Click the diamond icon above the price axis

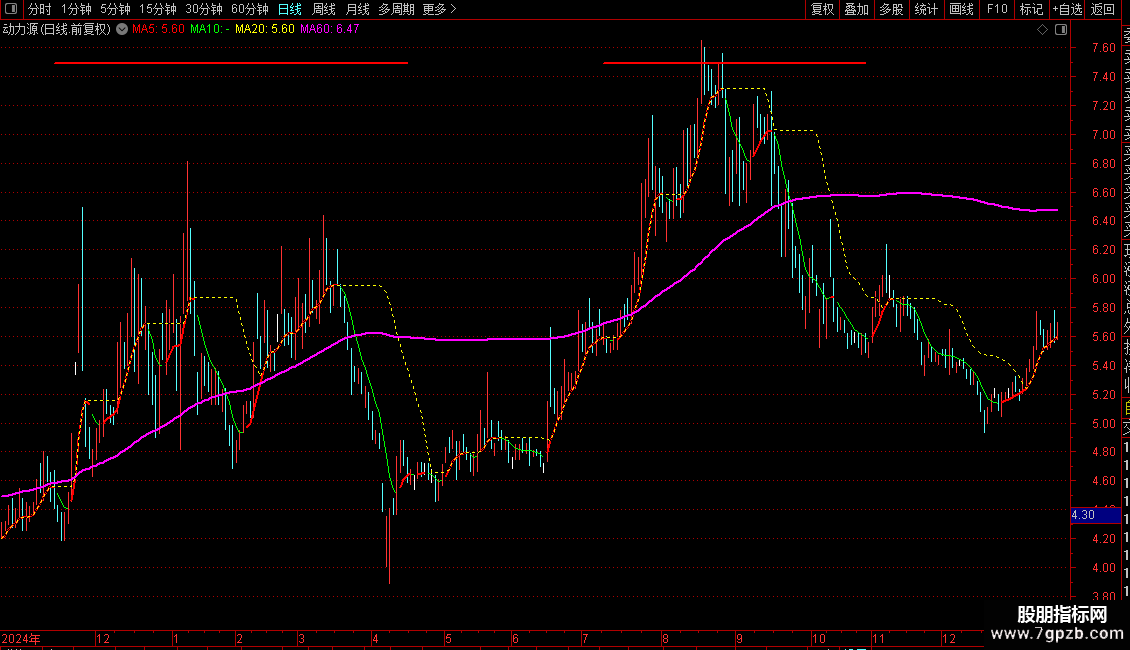point(1042,30)
